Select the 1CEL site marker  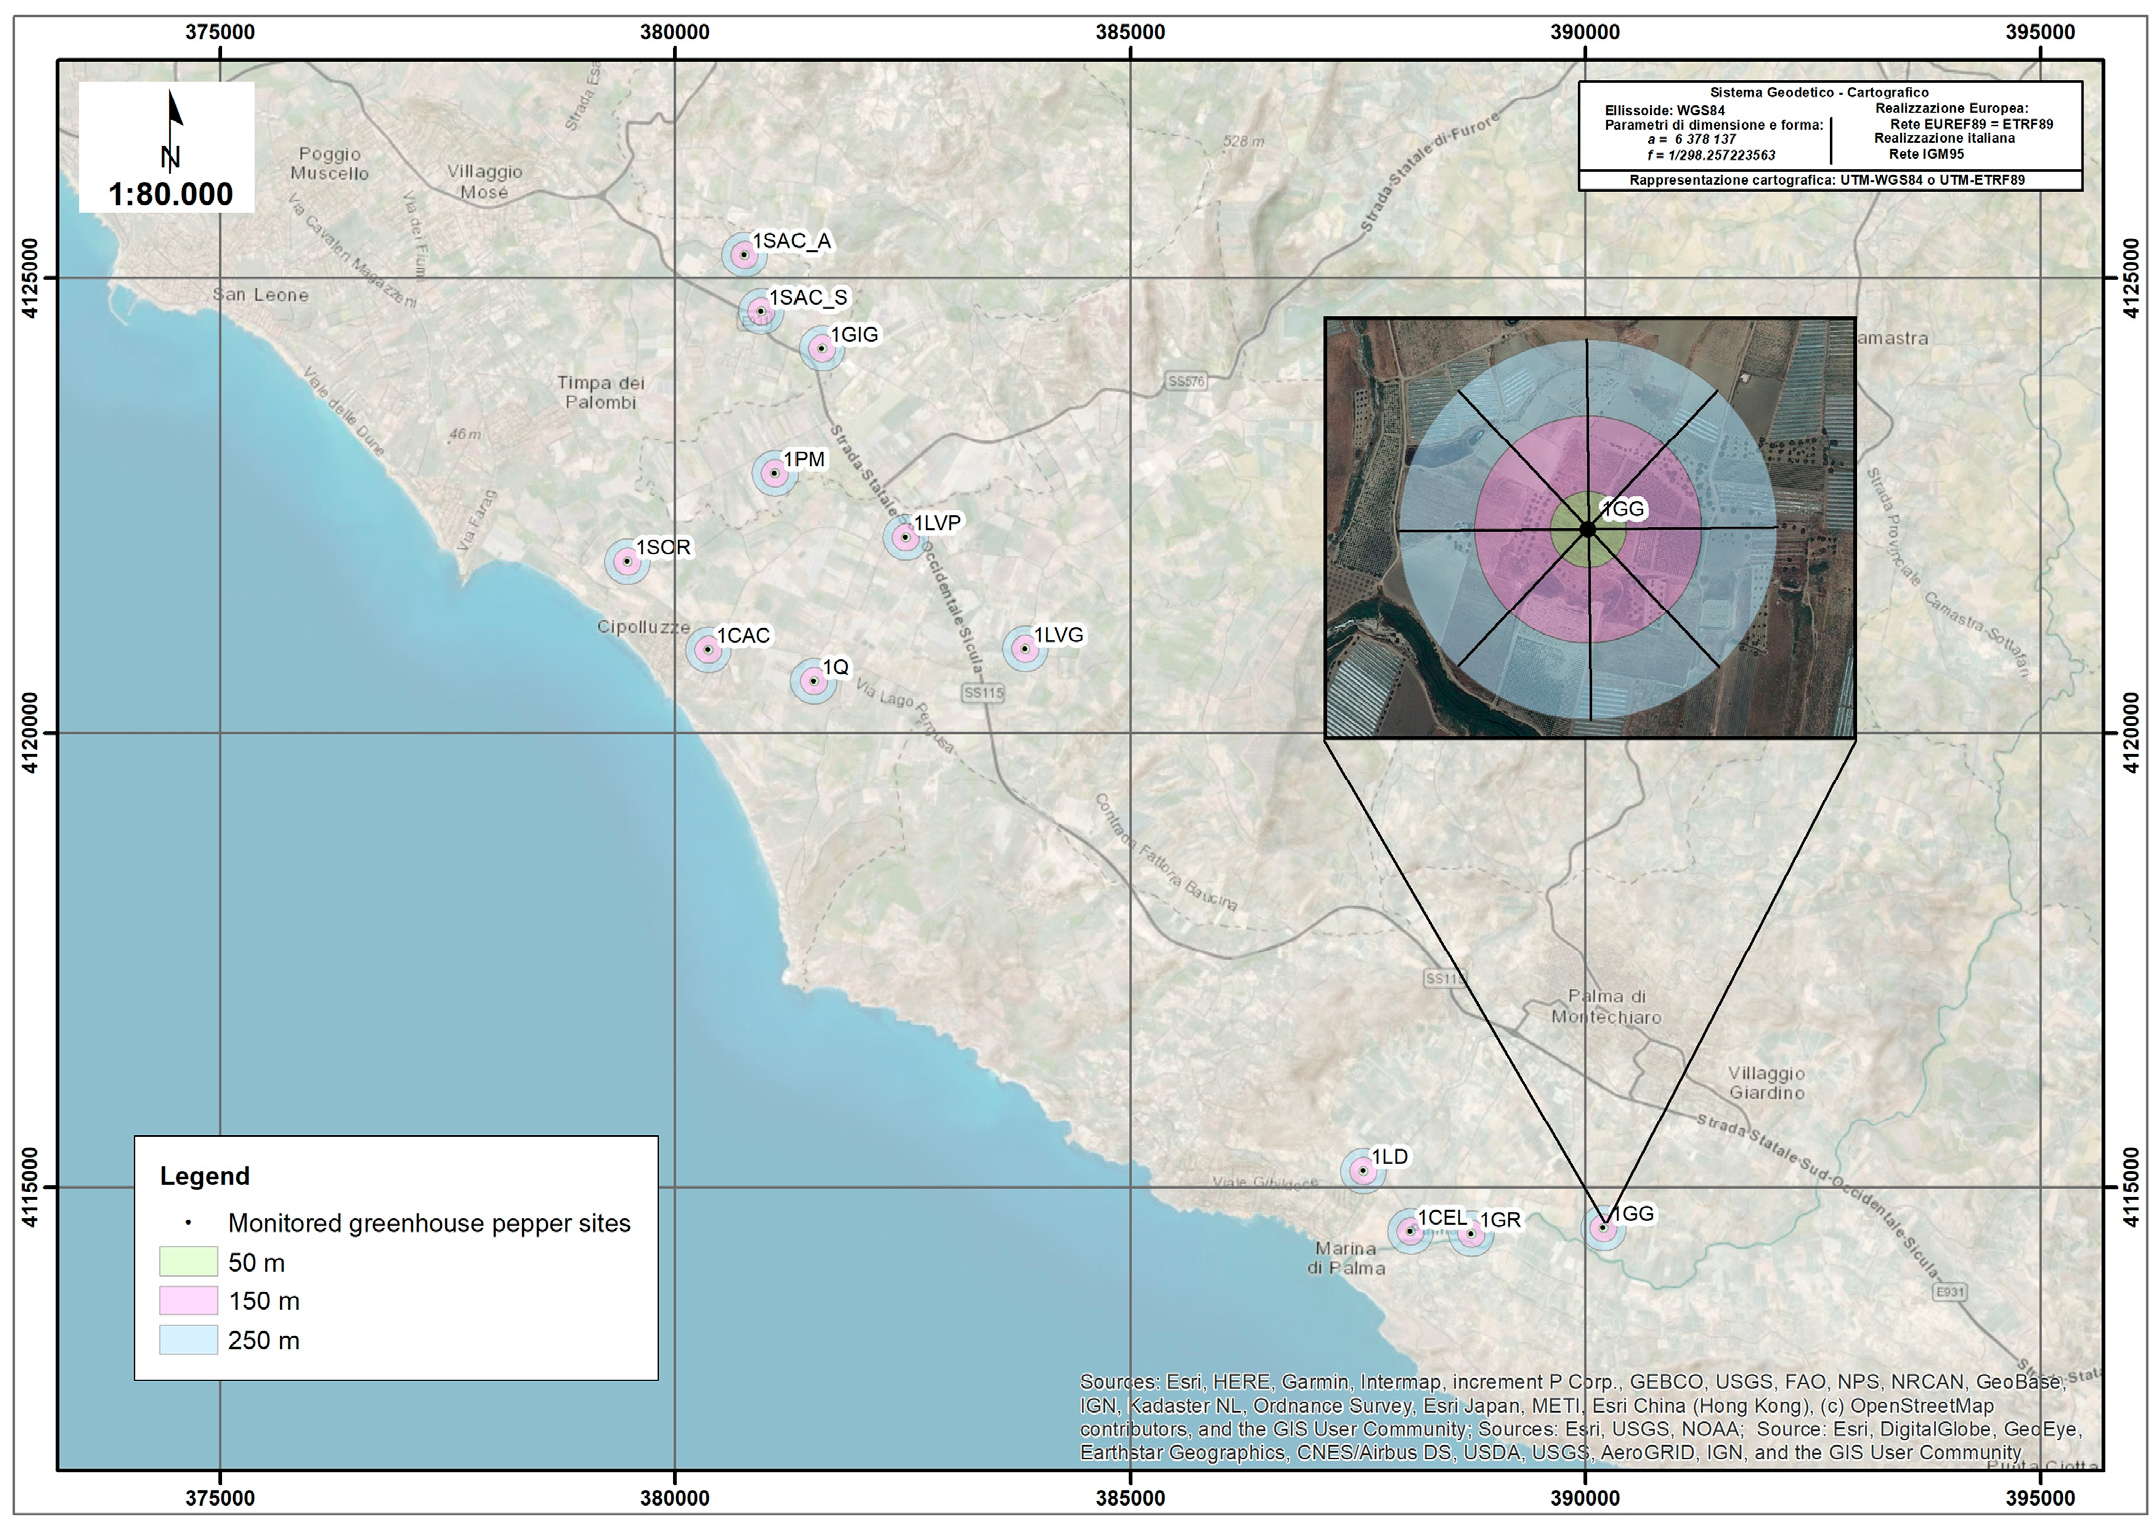click(1410, 1231)
